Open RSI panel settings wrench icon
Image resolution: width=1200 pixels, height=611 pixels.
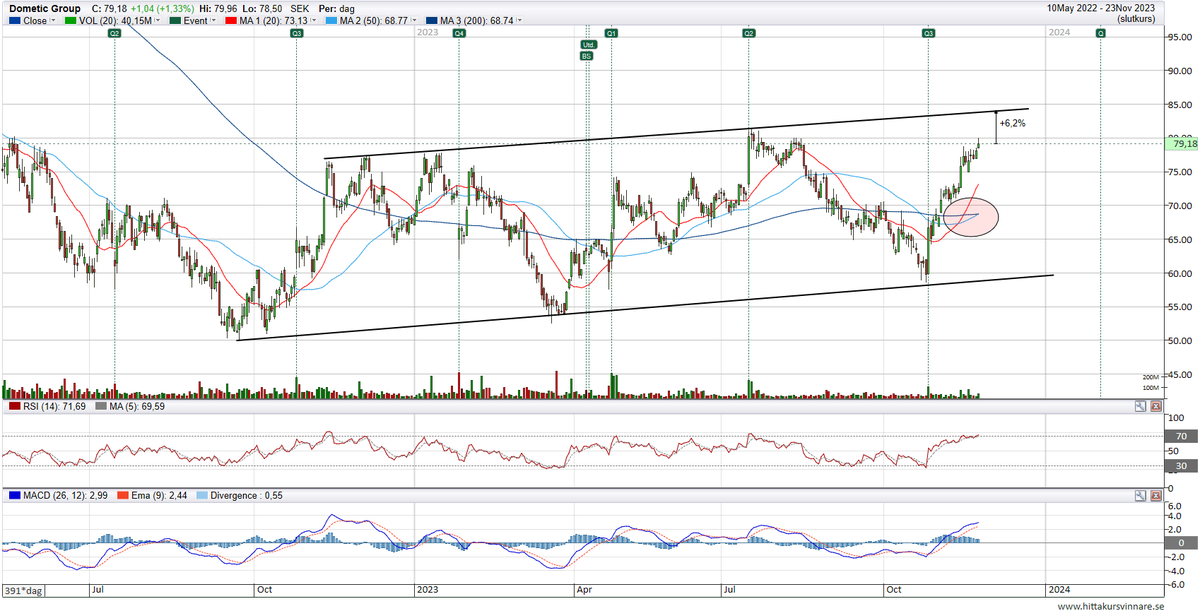pyautogui.click(x=1140, y=407)
